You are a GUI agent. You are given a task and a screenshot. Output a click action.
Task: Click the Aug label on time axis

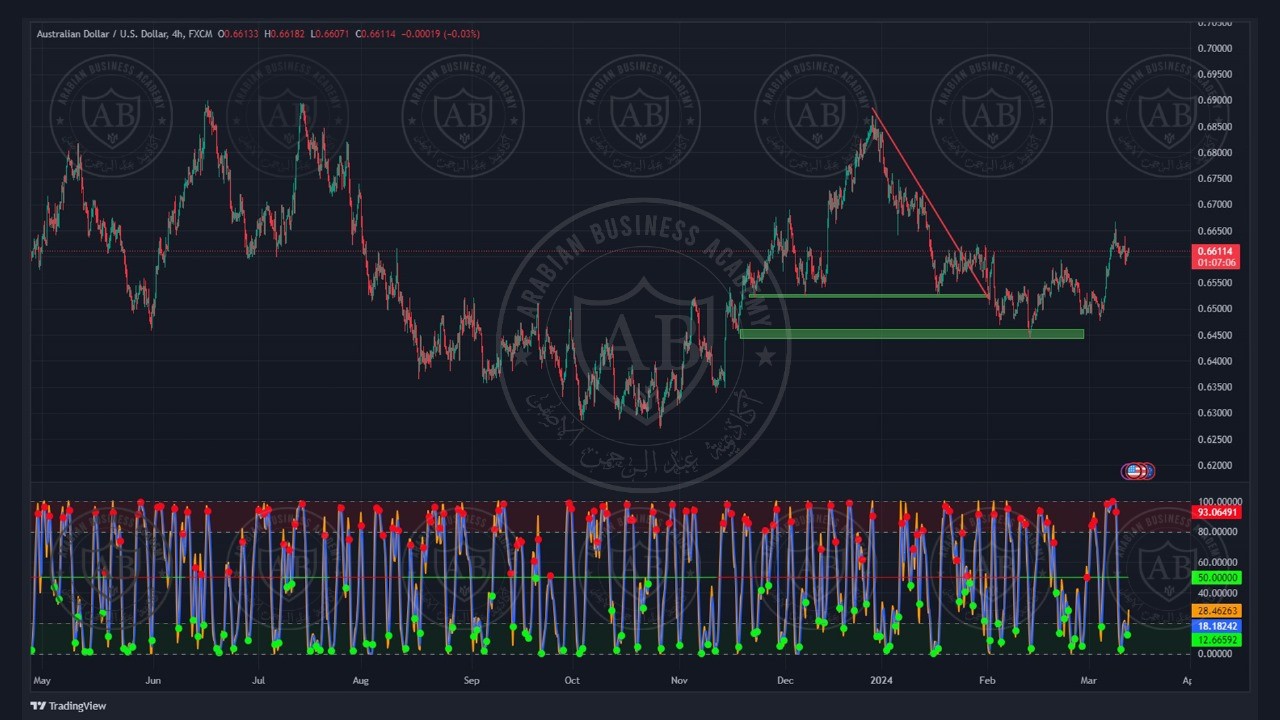(x=361, y=681)
